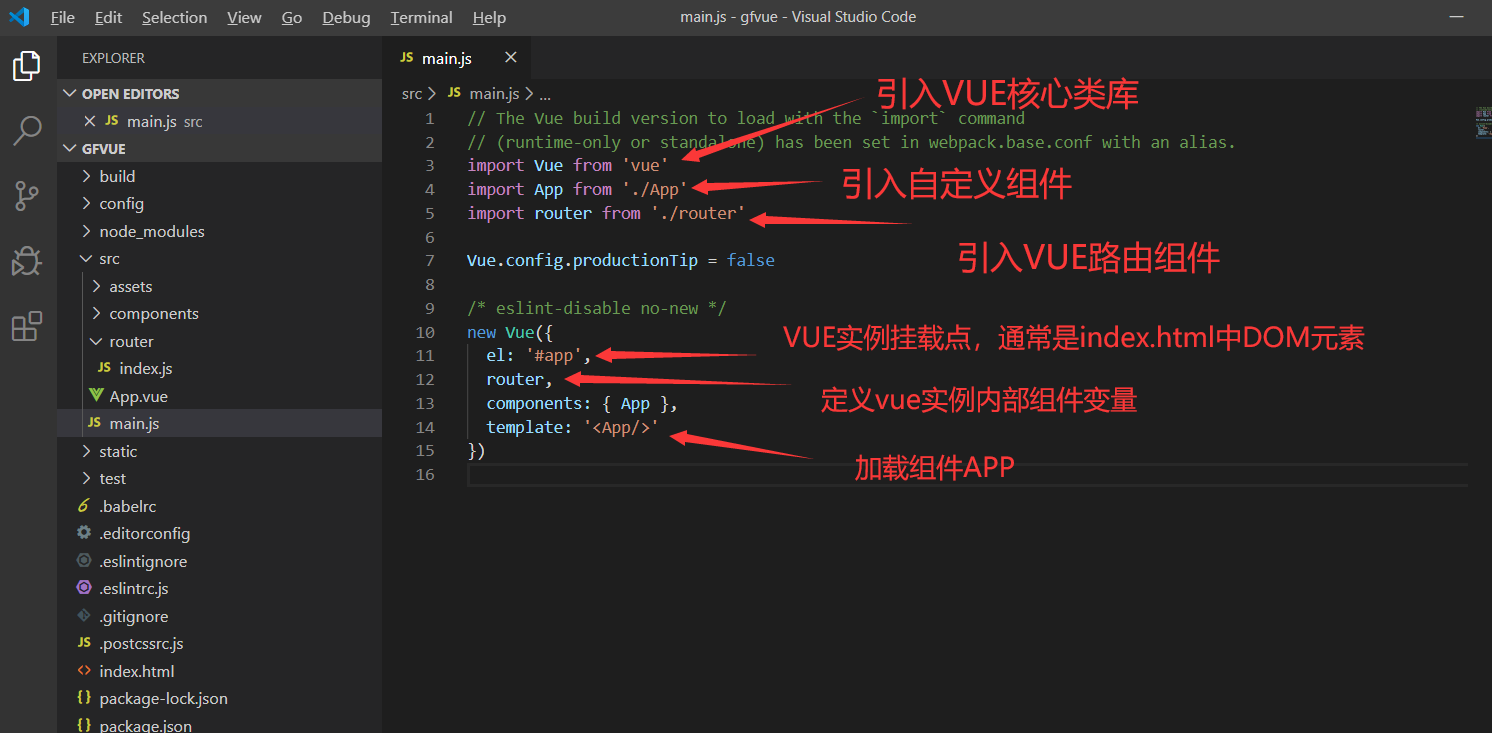Screen dimensions: 1492x733
Task: Open the package.json file
Action: pyautogui.click(x=219, y=724)
